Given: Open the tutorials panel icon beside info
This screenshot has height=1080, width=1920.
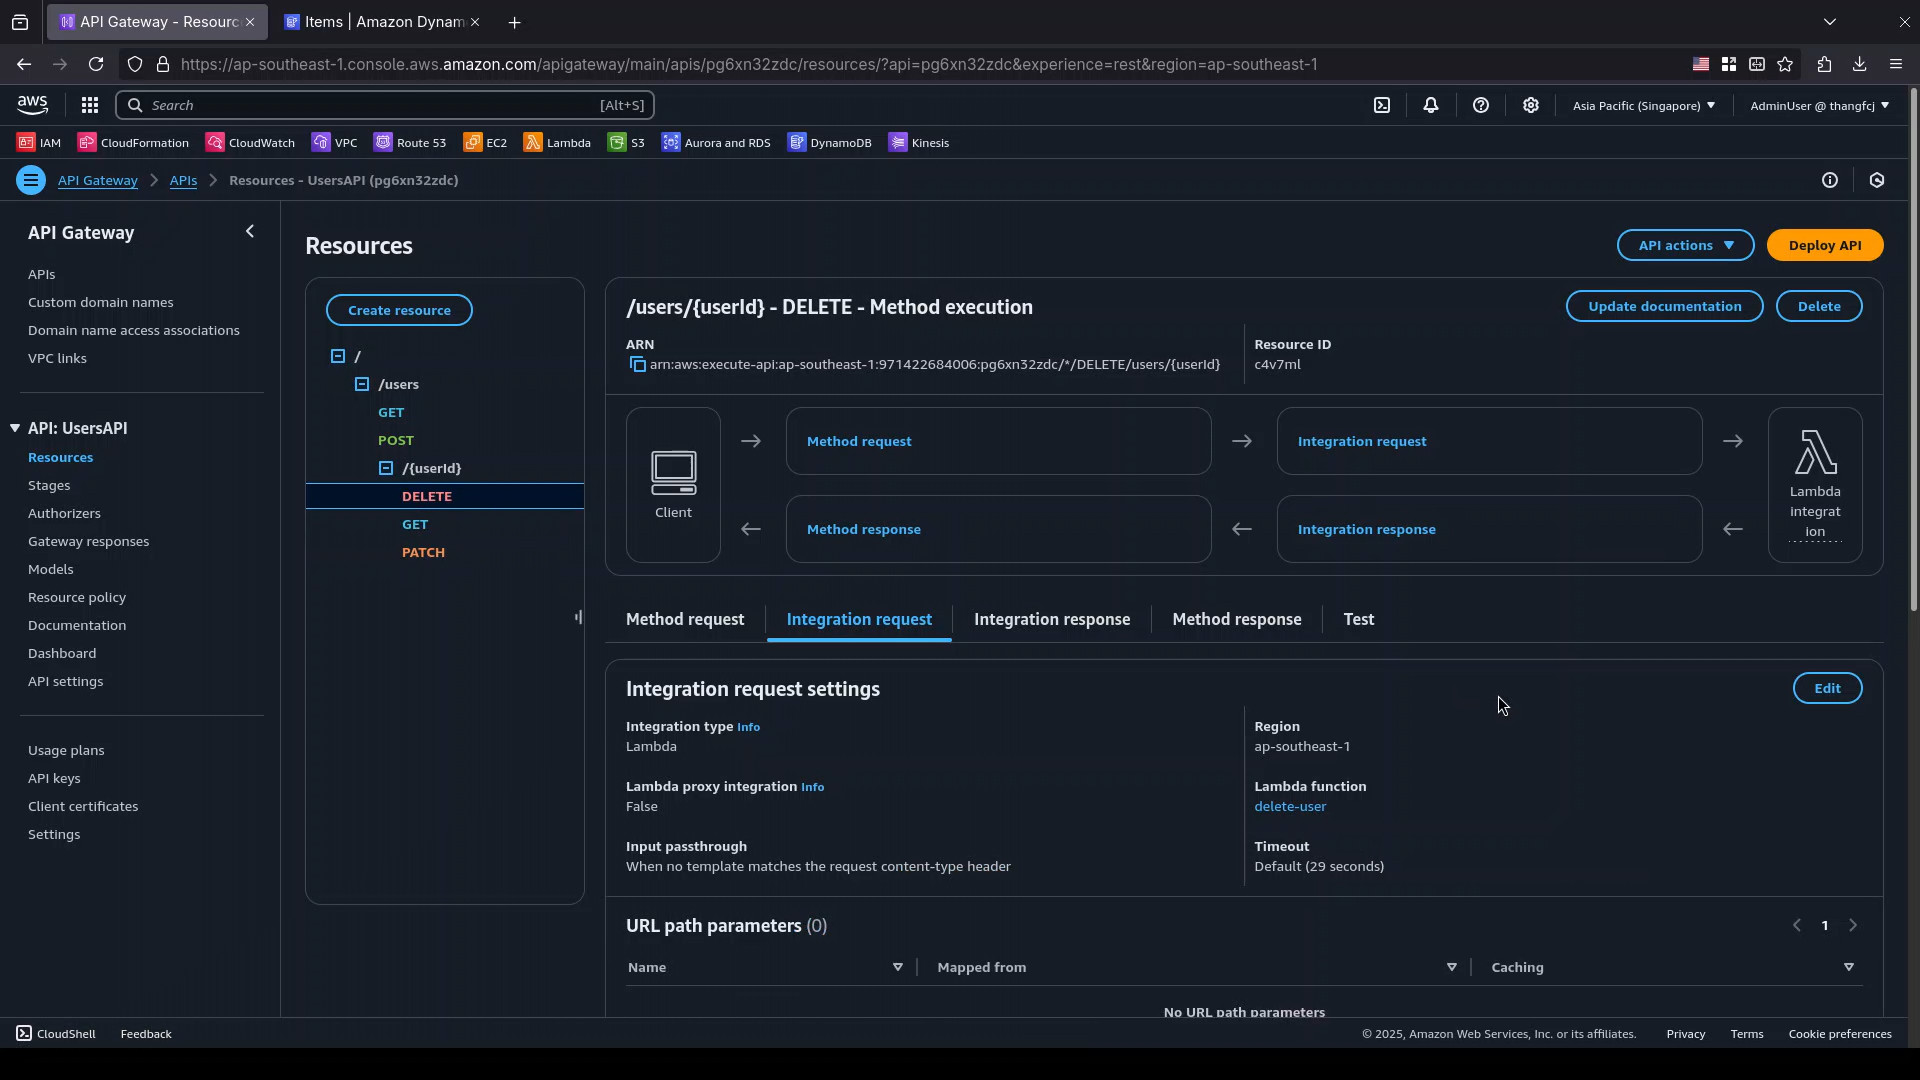Looking at the screenshot, I should click(x=1877, y=180).
